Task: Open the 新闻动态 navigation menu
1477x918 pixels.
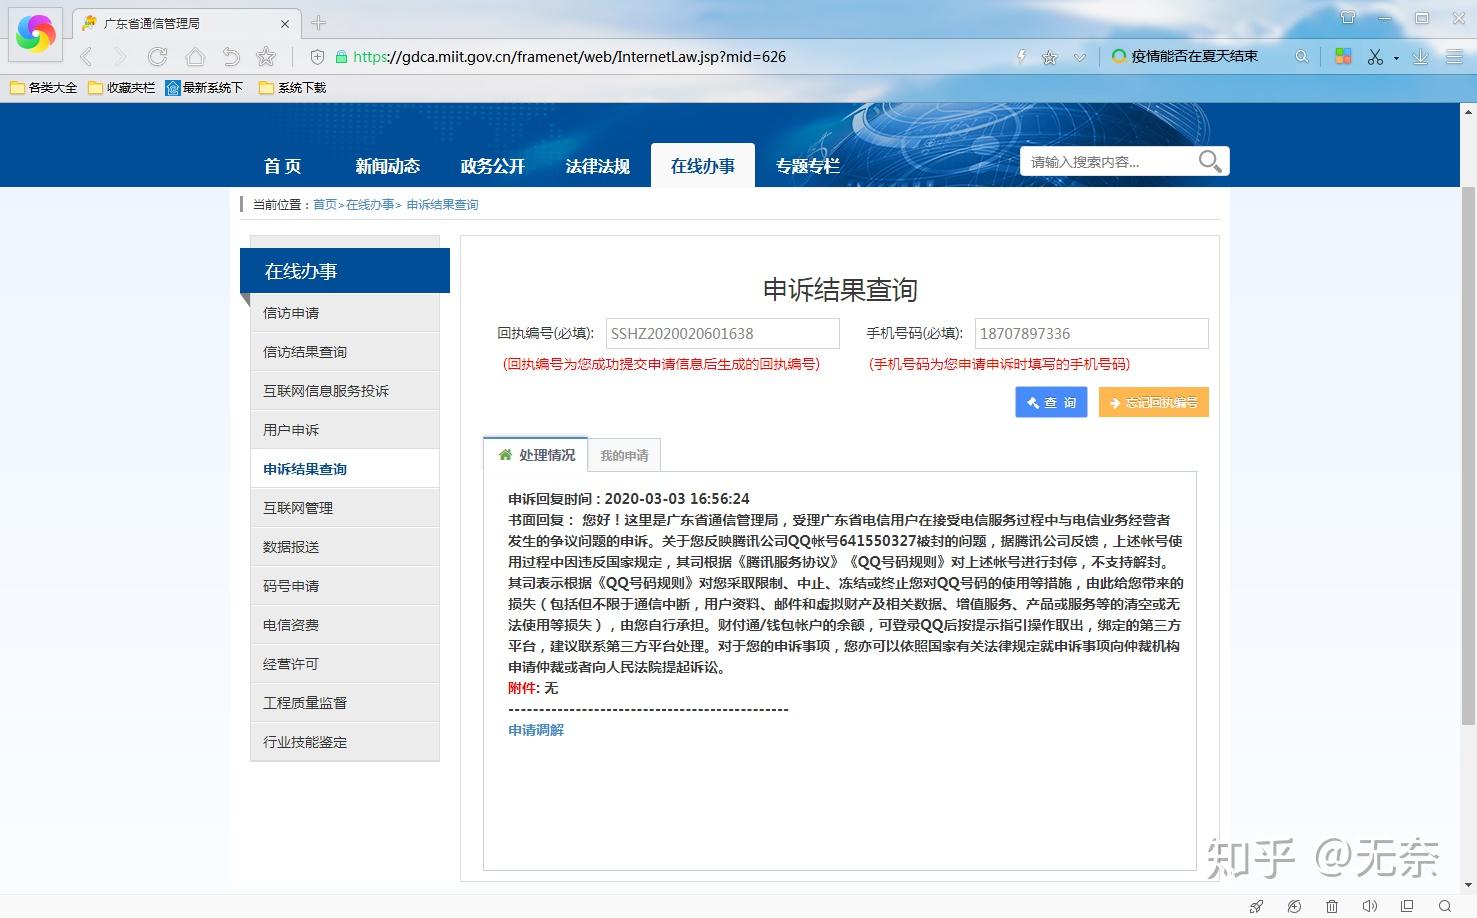Action: point(387,166)
